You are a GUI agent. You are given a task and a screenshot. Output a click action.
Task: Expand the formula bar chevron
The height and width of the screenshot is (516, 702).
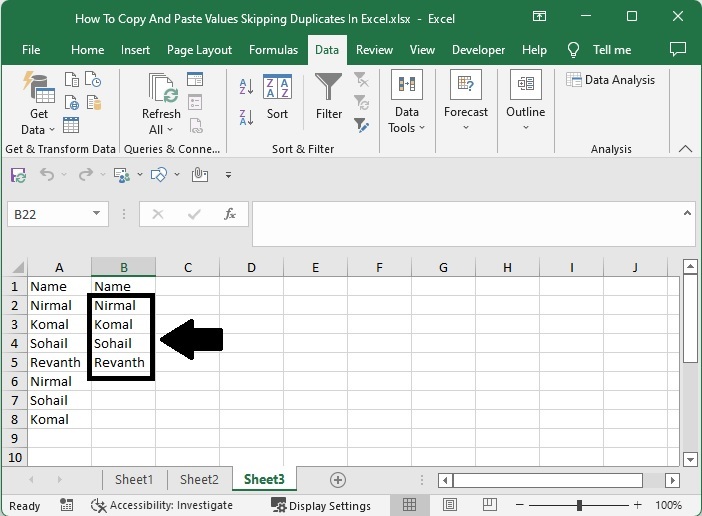(x=687, y=213)
